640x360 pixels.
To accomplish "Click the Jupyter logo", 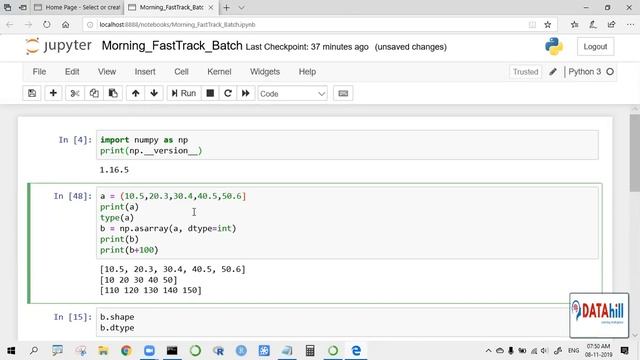I will pyautogui.click(x=58, y=46).
